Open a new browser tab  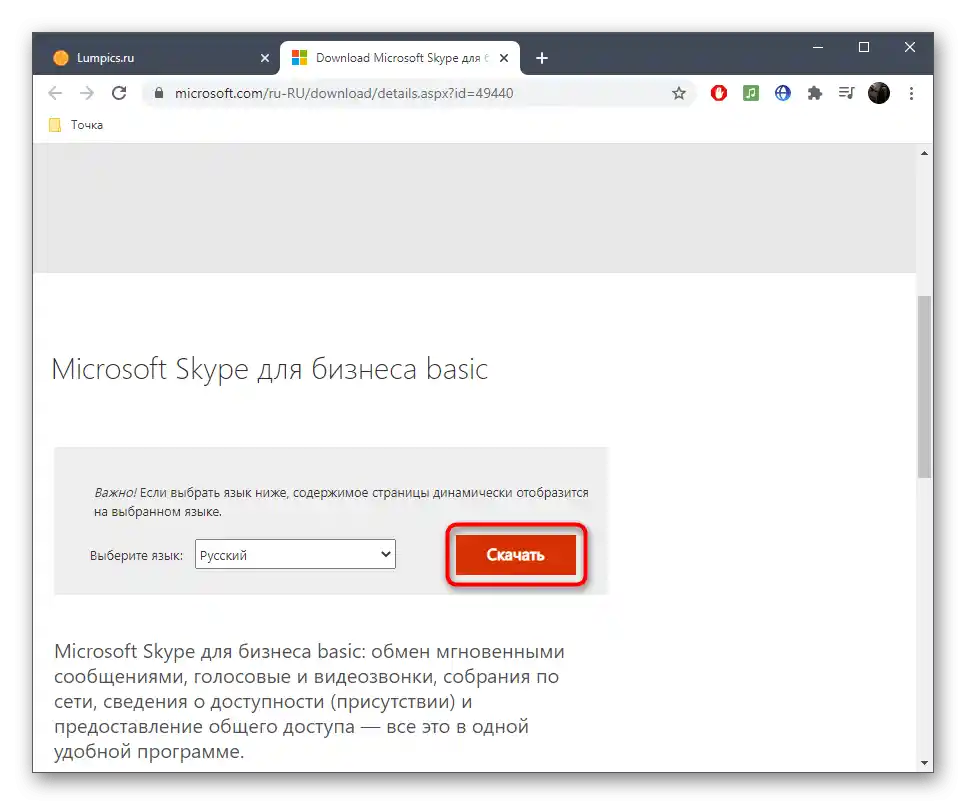[x=542, y=58]
